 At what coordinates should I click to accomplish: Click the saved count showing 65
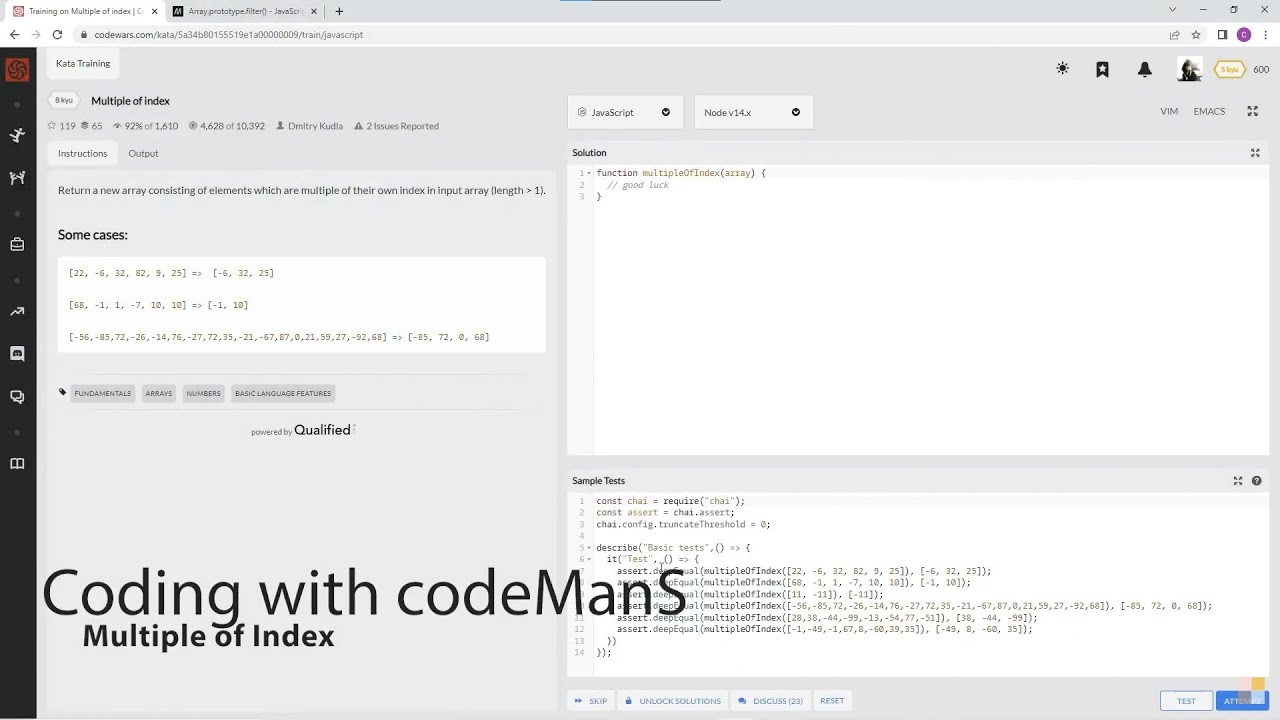click(91, 126)
